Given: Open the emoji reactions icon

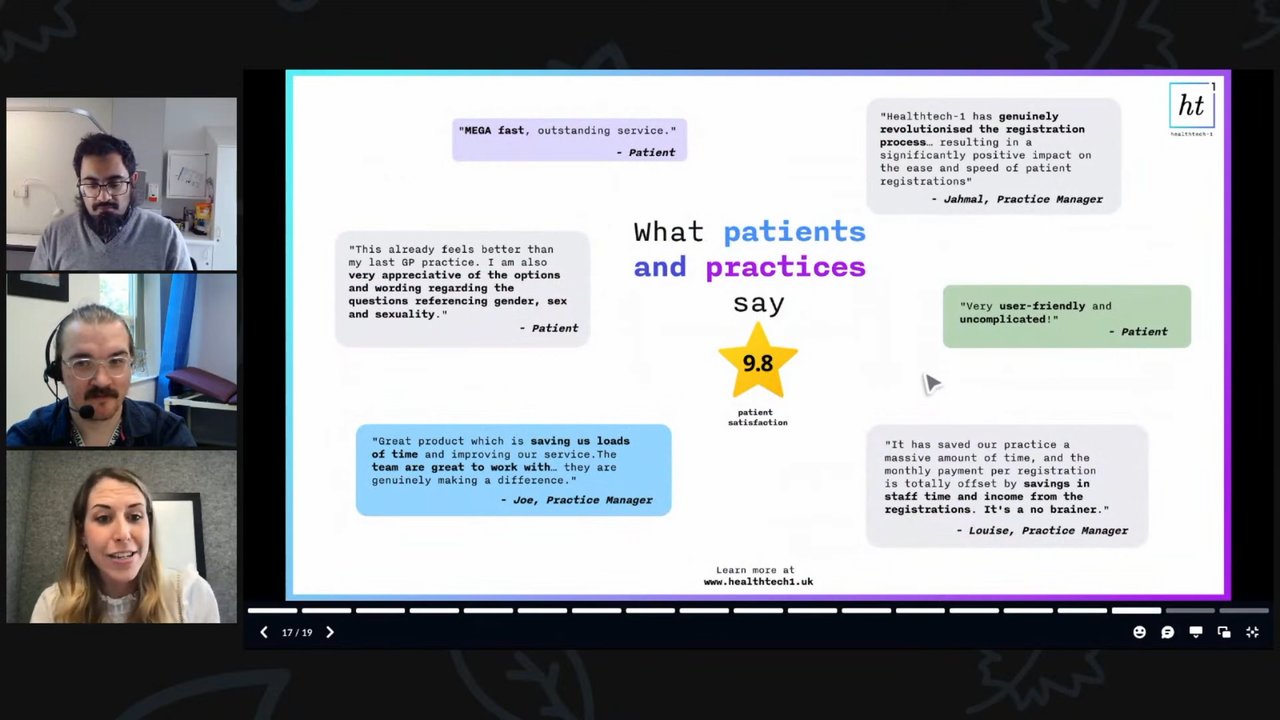Looking at the screenshot, I should (1139, 632).
